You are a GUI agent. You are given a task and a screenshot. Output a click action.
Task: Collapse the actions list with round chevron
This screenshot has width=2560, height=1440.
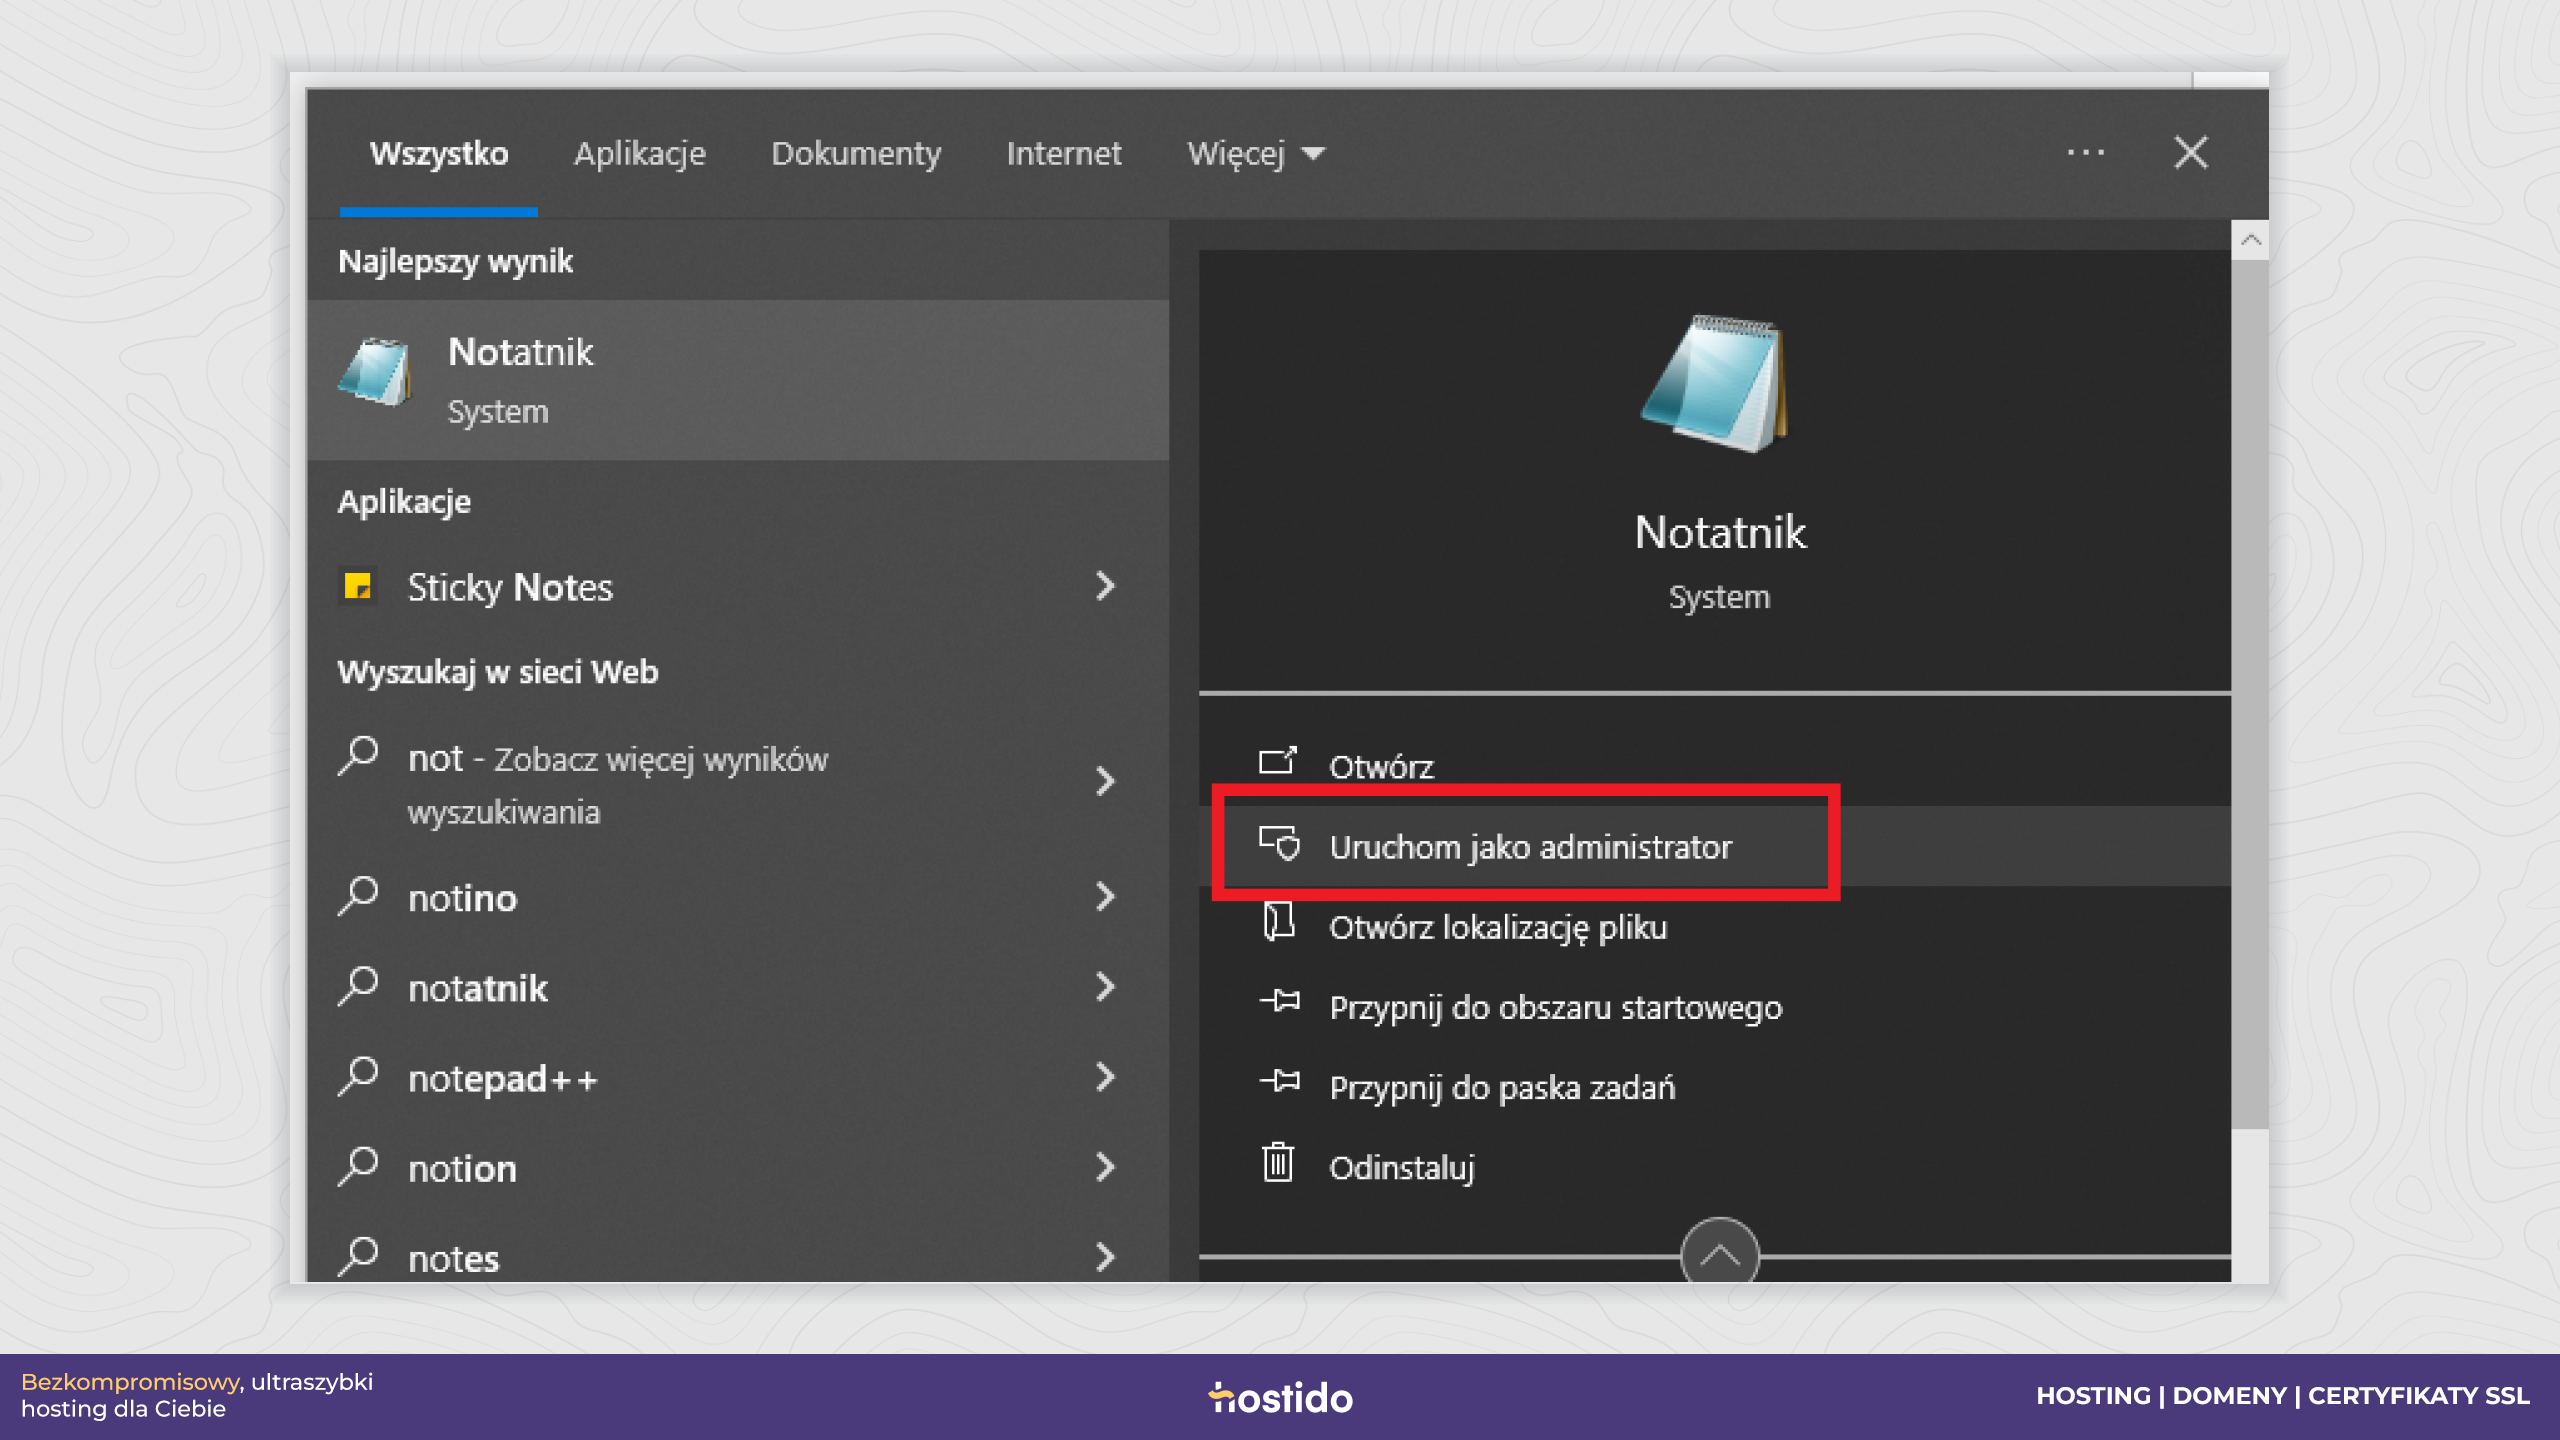tap(1719, 1252)
